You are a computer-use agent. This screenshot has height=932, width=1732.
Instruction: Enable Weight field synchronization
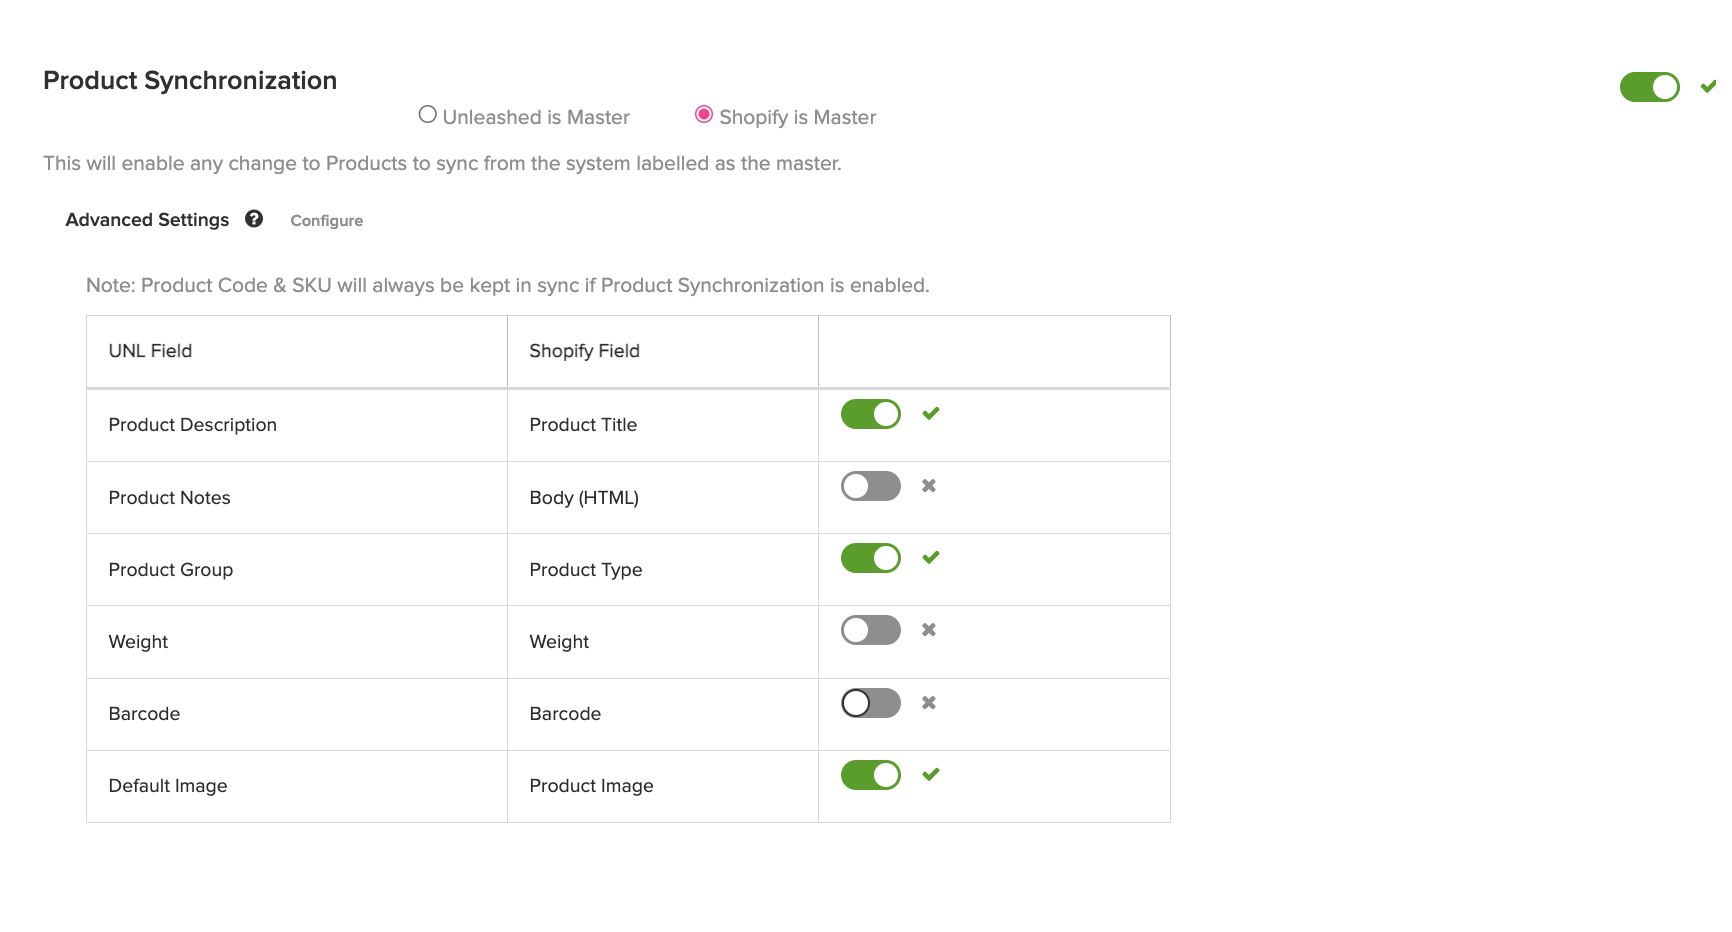click(x=870, y=630)
